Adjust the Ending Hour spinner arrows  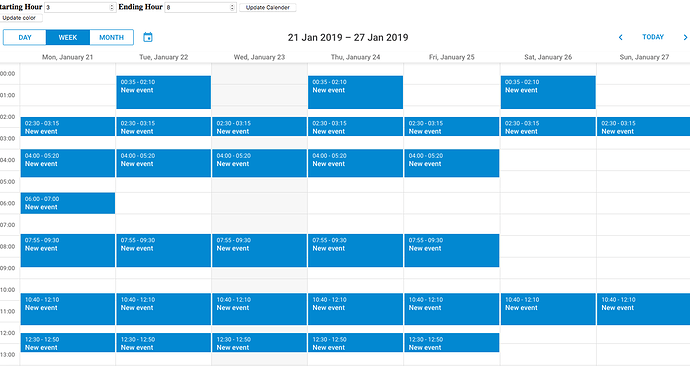pos(232,7)
